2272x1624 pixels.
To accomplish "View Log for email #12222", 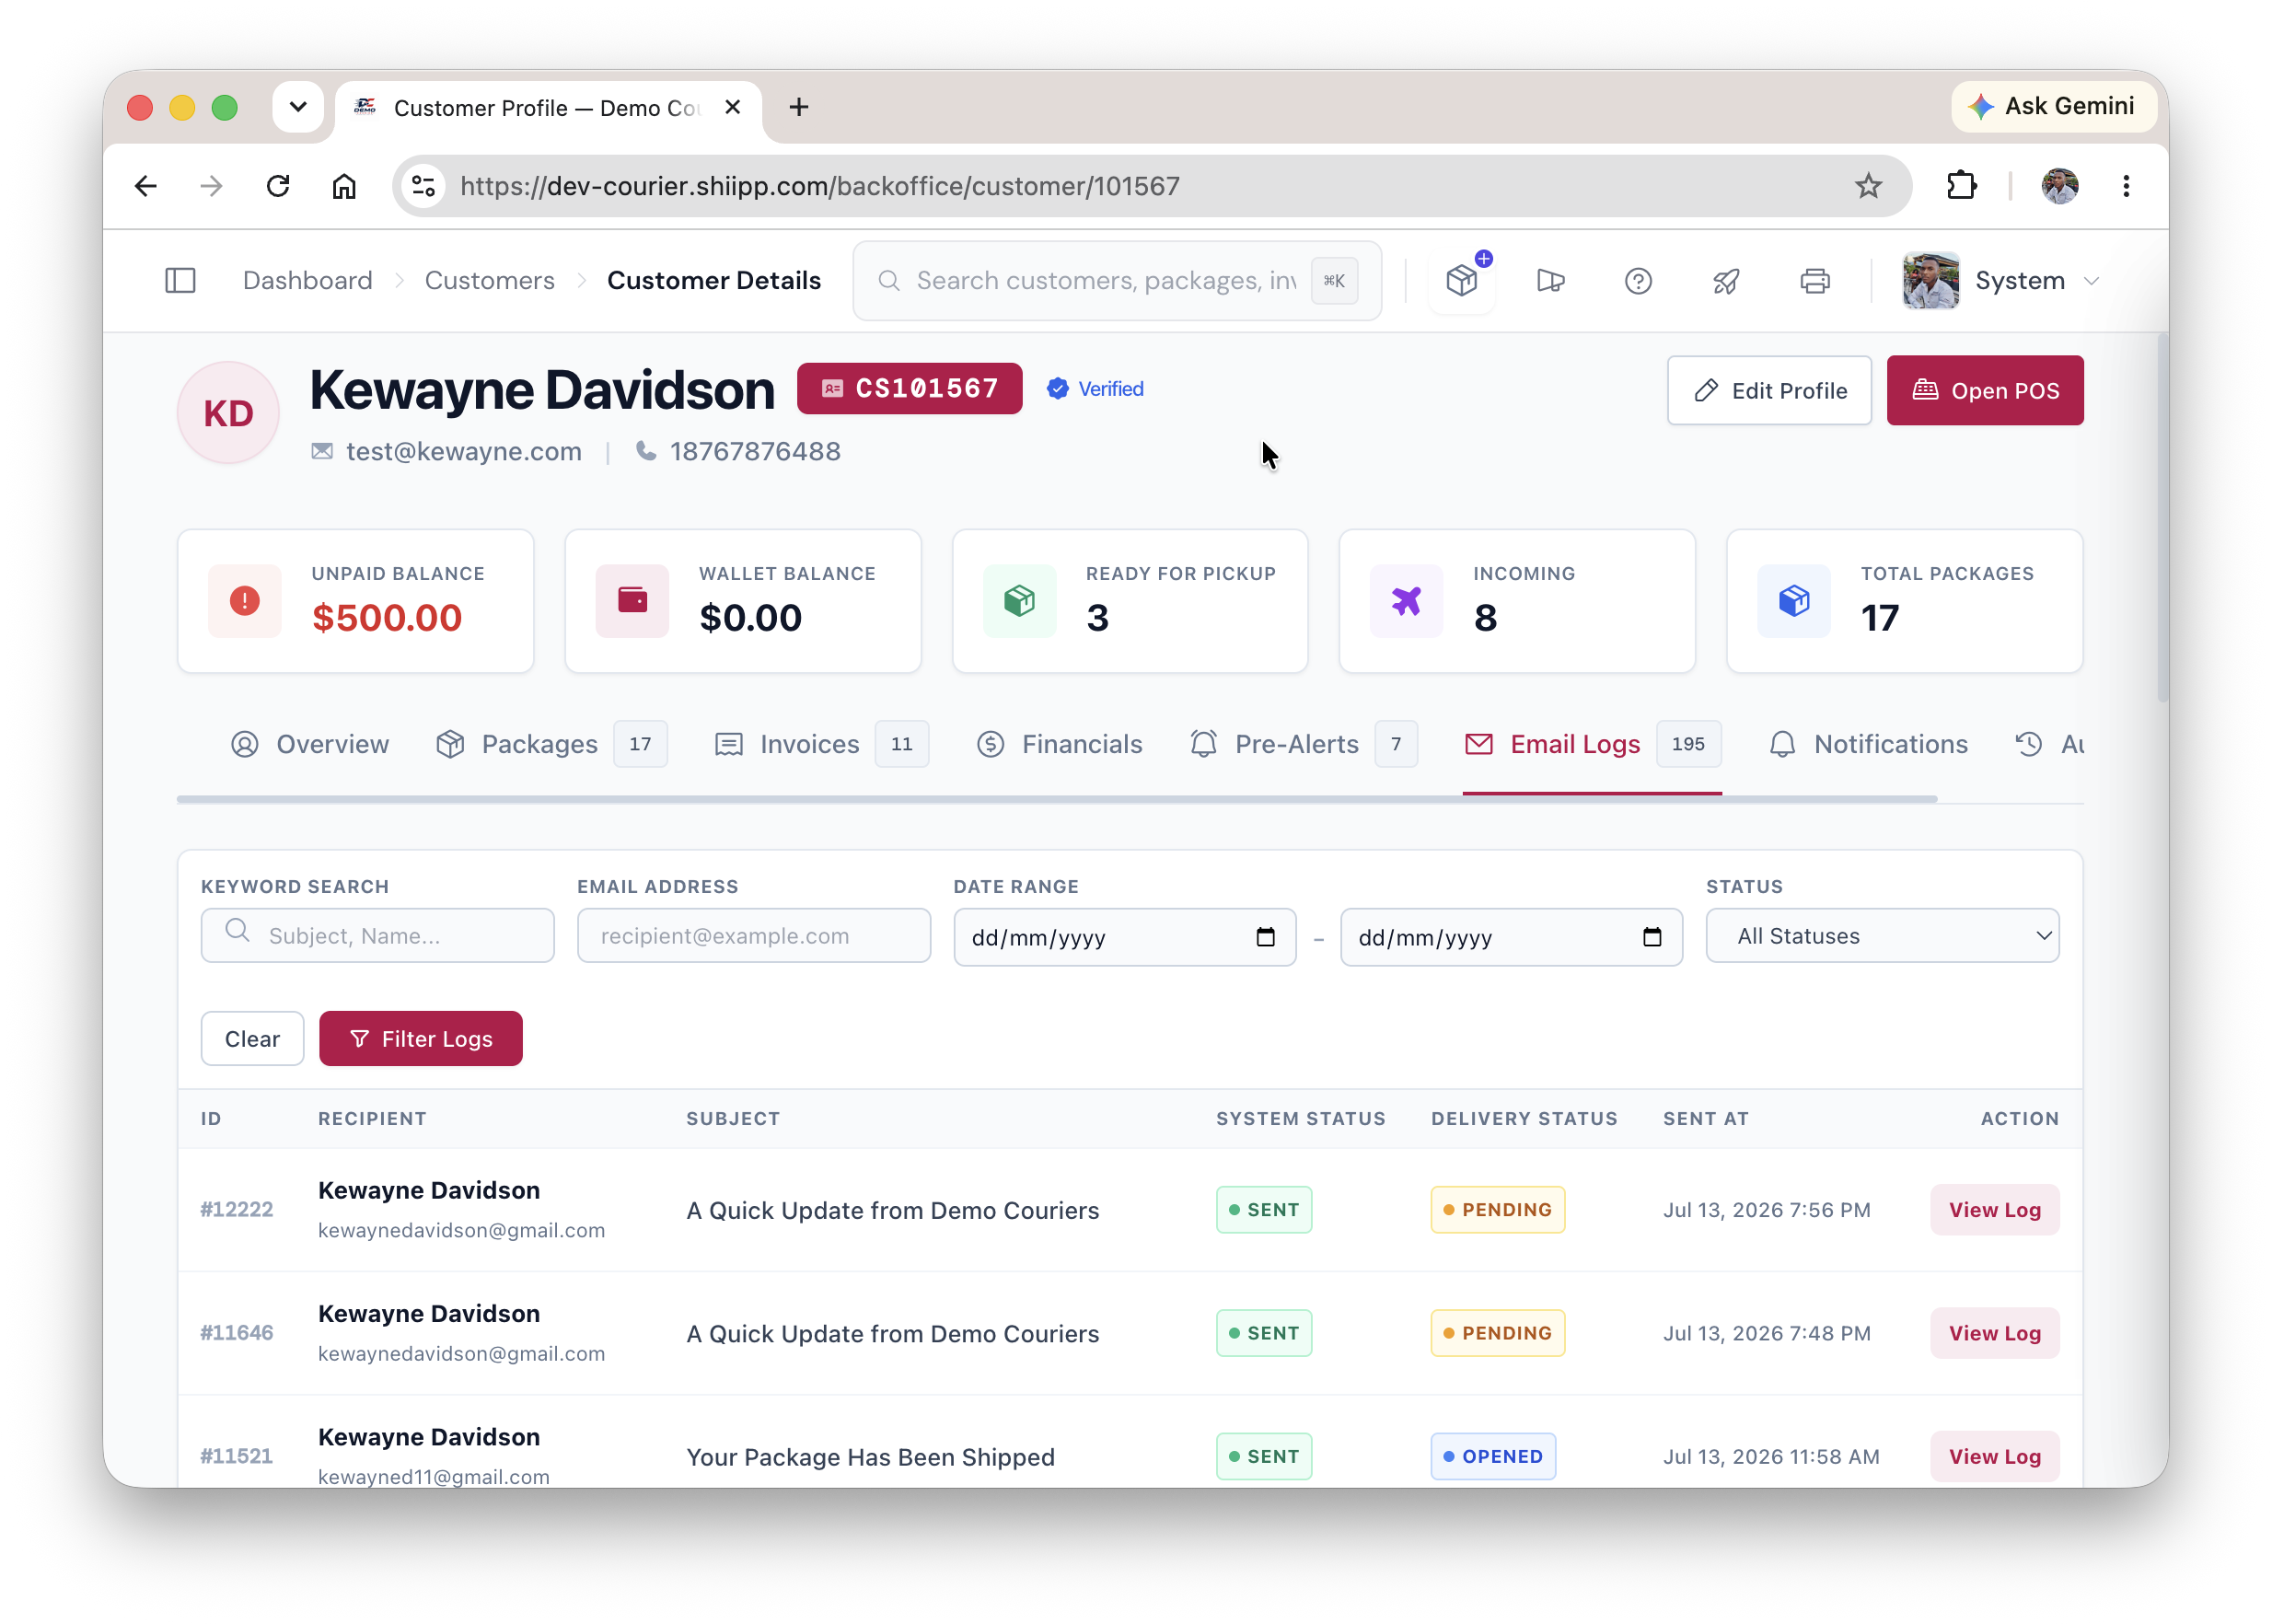I will coord(1994,1210).
